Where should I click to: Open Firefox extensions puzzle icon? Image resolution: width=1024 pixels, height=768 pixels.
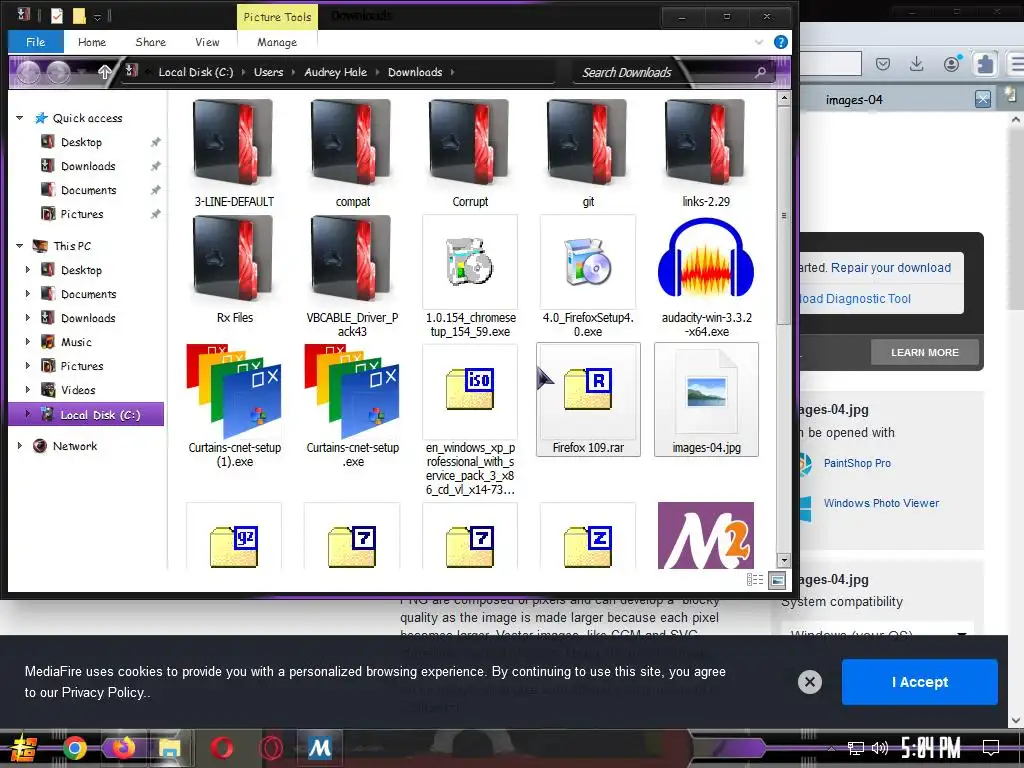(x=985, y=63)
